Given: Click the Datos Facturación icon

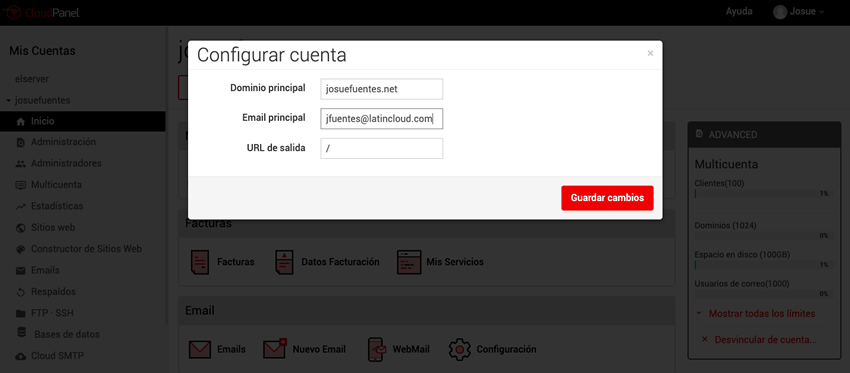Looking at the screenshot, I should tap(284, 262).
